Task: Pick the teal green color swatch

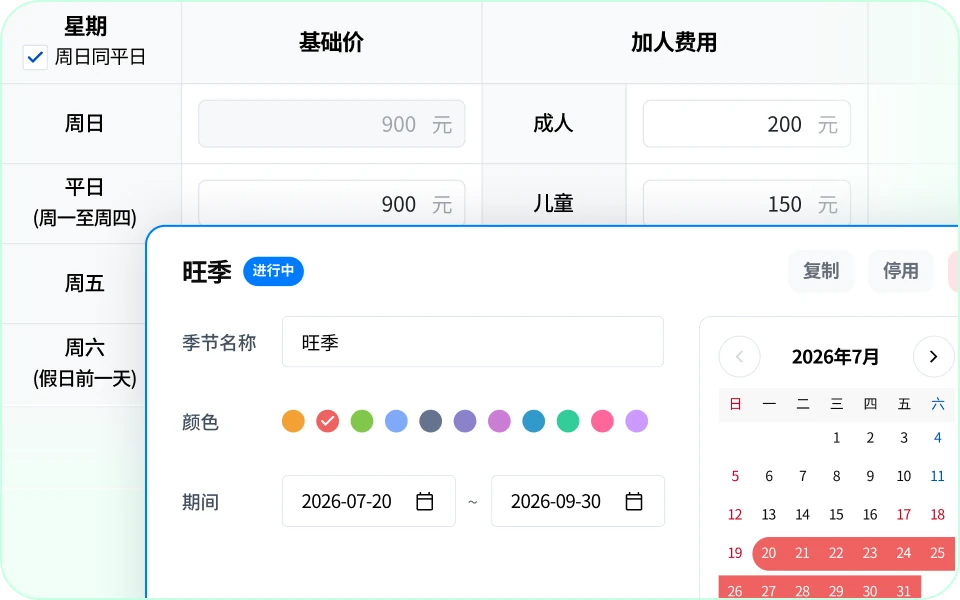Action: point(568,421)
